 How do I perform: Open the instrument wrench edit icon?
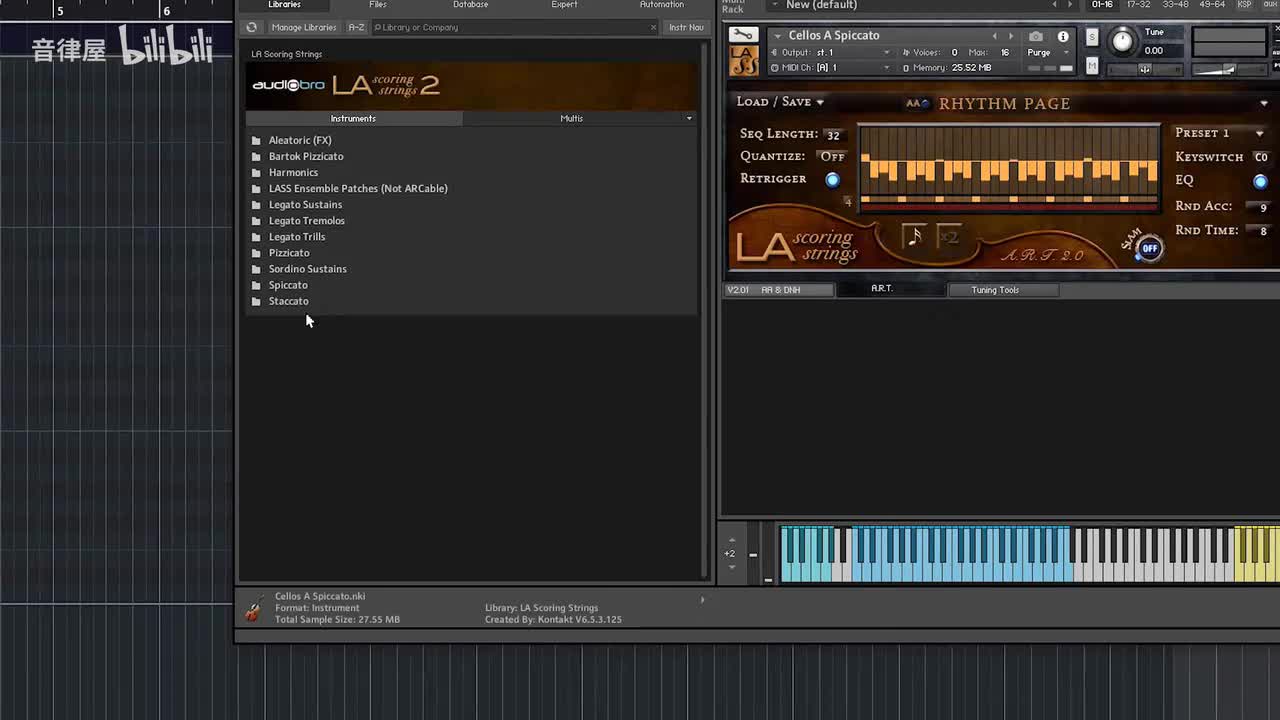pyautogui.click(x=743, y=36)
